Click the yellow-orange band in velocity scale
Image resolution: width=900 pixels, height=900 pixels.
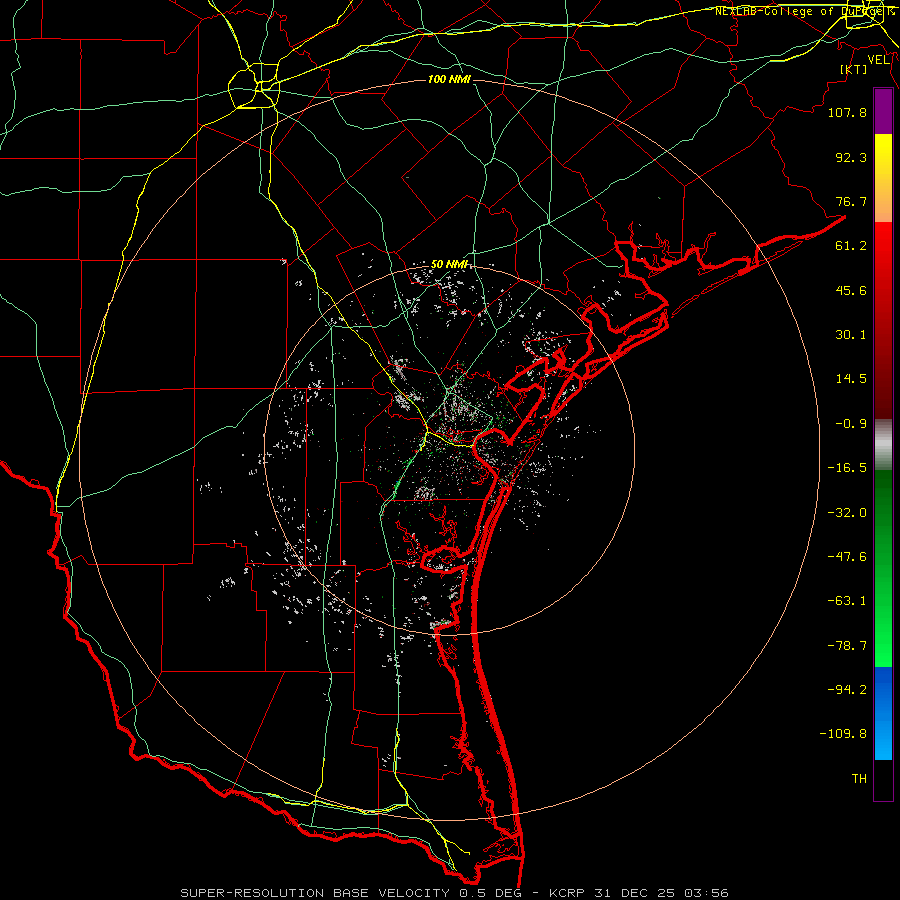pos(883,178)
